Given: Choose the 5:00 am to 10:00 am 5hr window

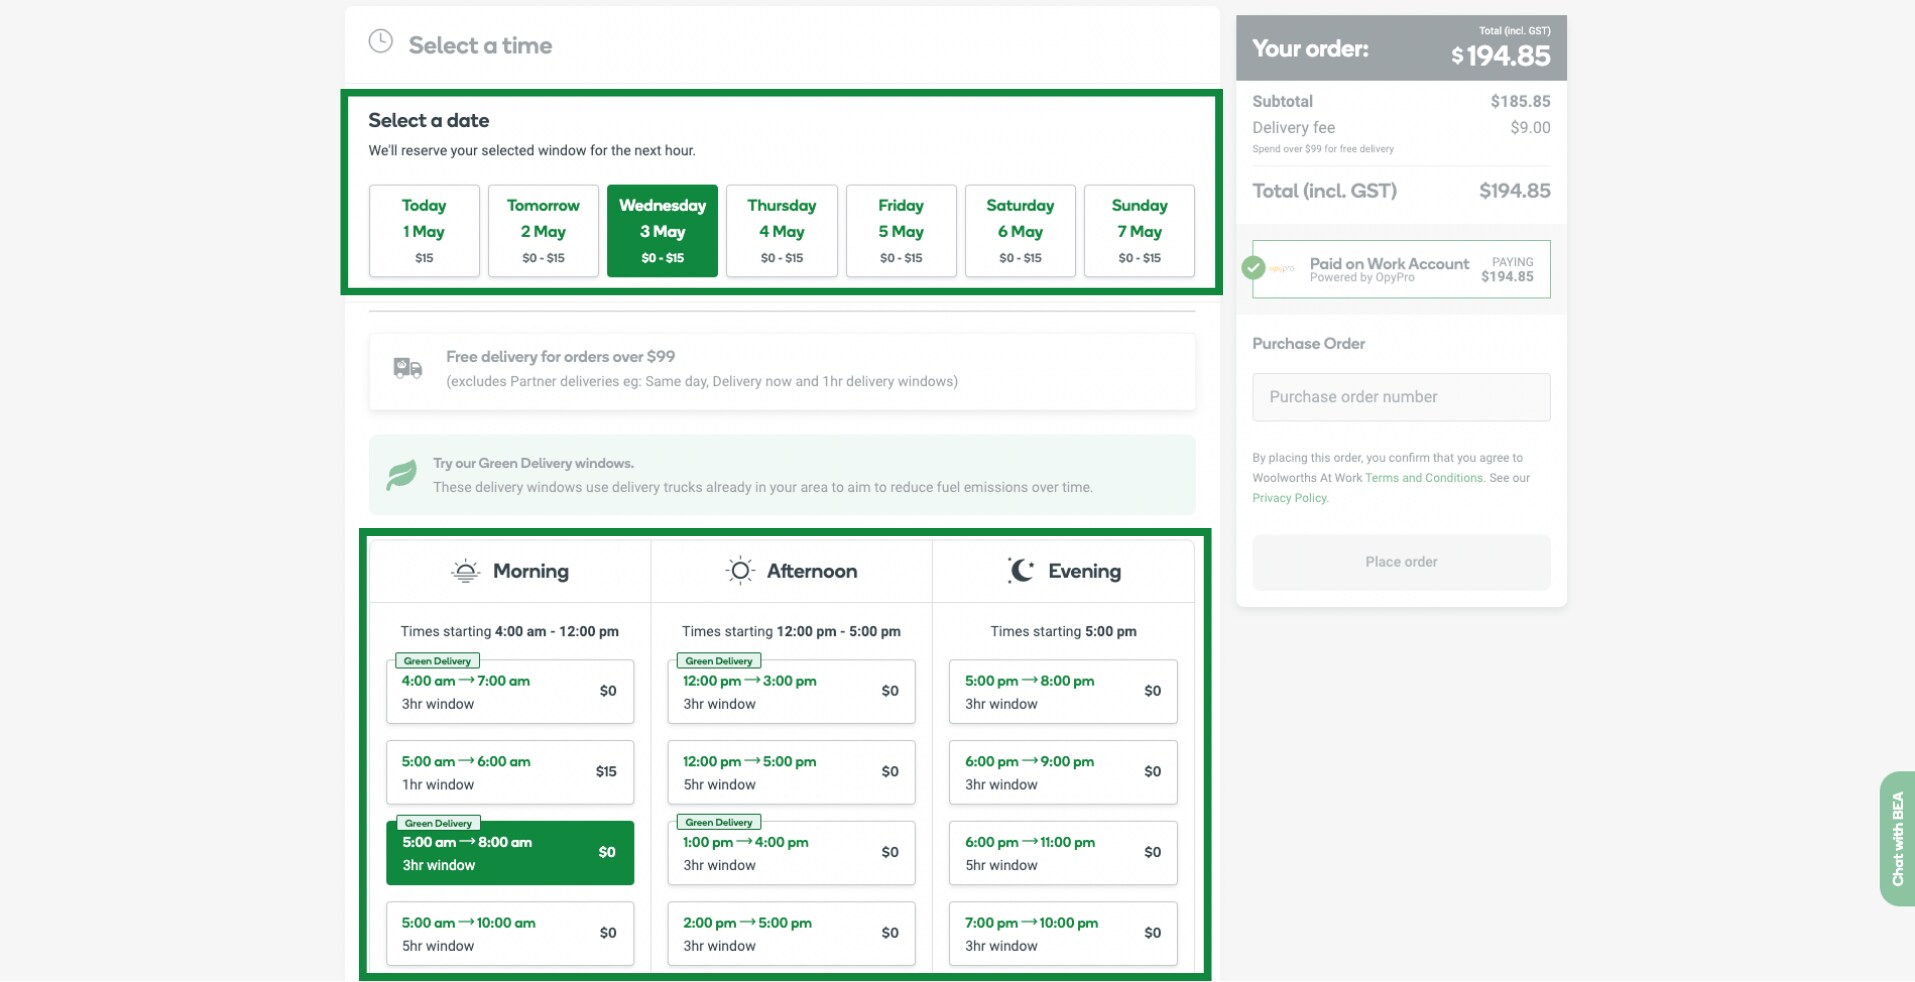Looking at the screenshot, I should (510, 933).
